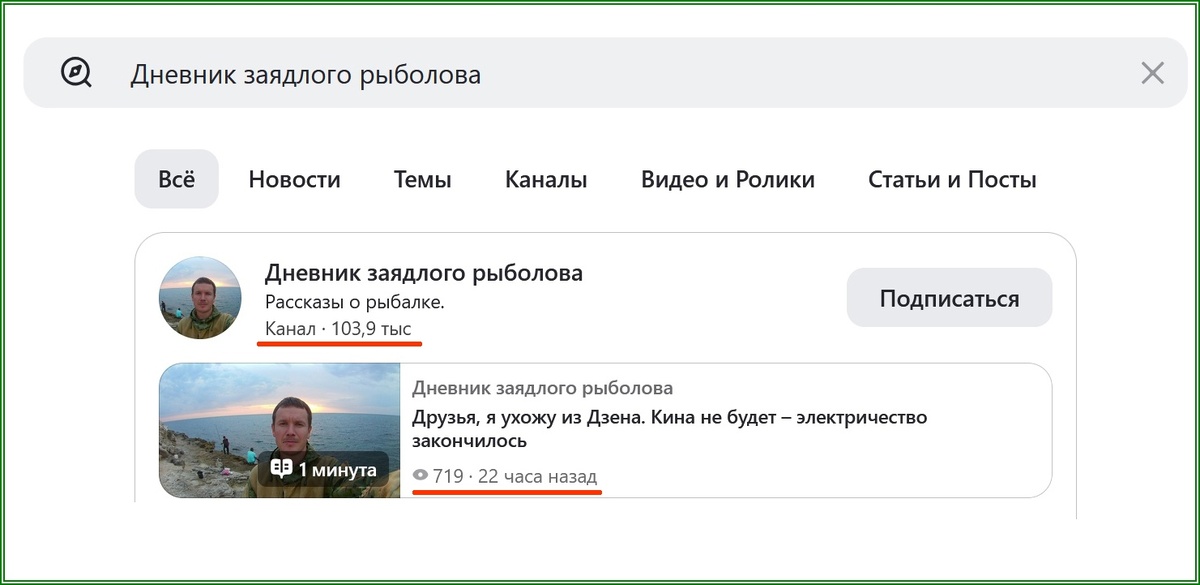Click inside the search input field
This screenshot has height=585, width=1200.
pos(400,71)
